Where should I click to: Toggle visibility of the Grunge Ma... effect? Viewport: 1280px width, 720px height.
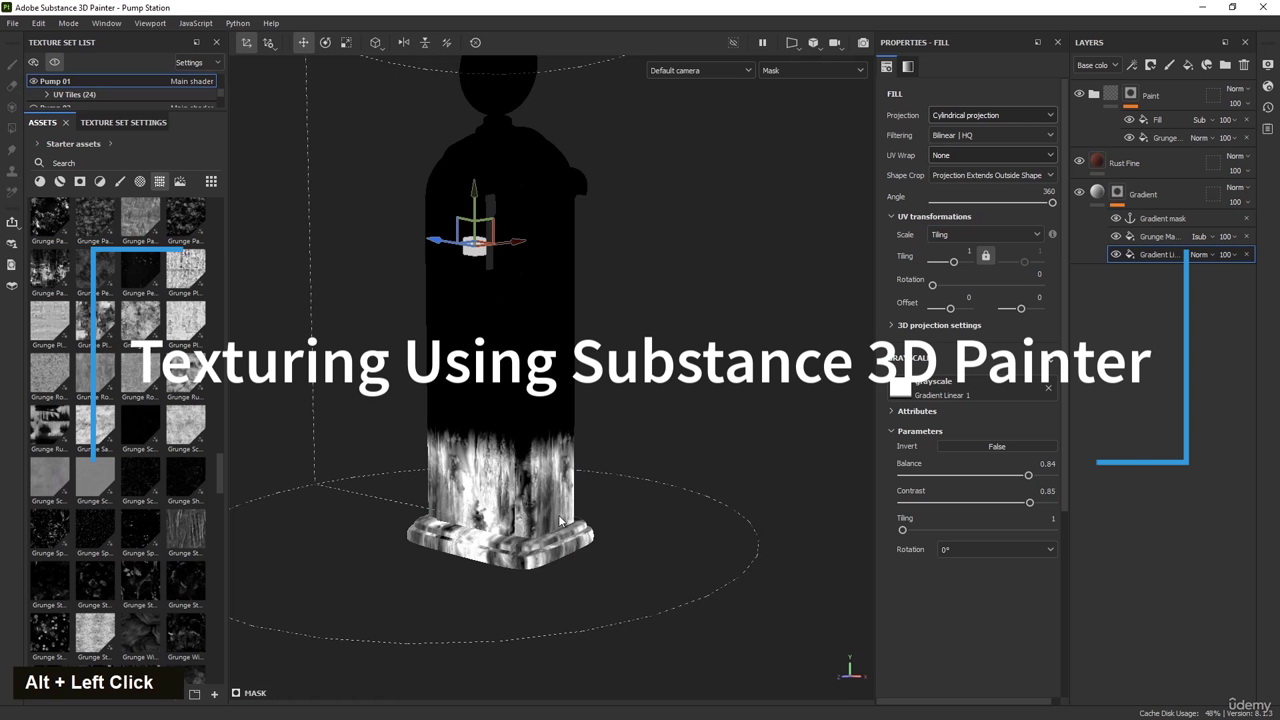point(1116,237)
